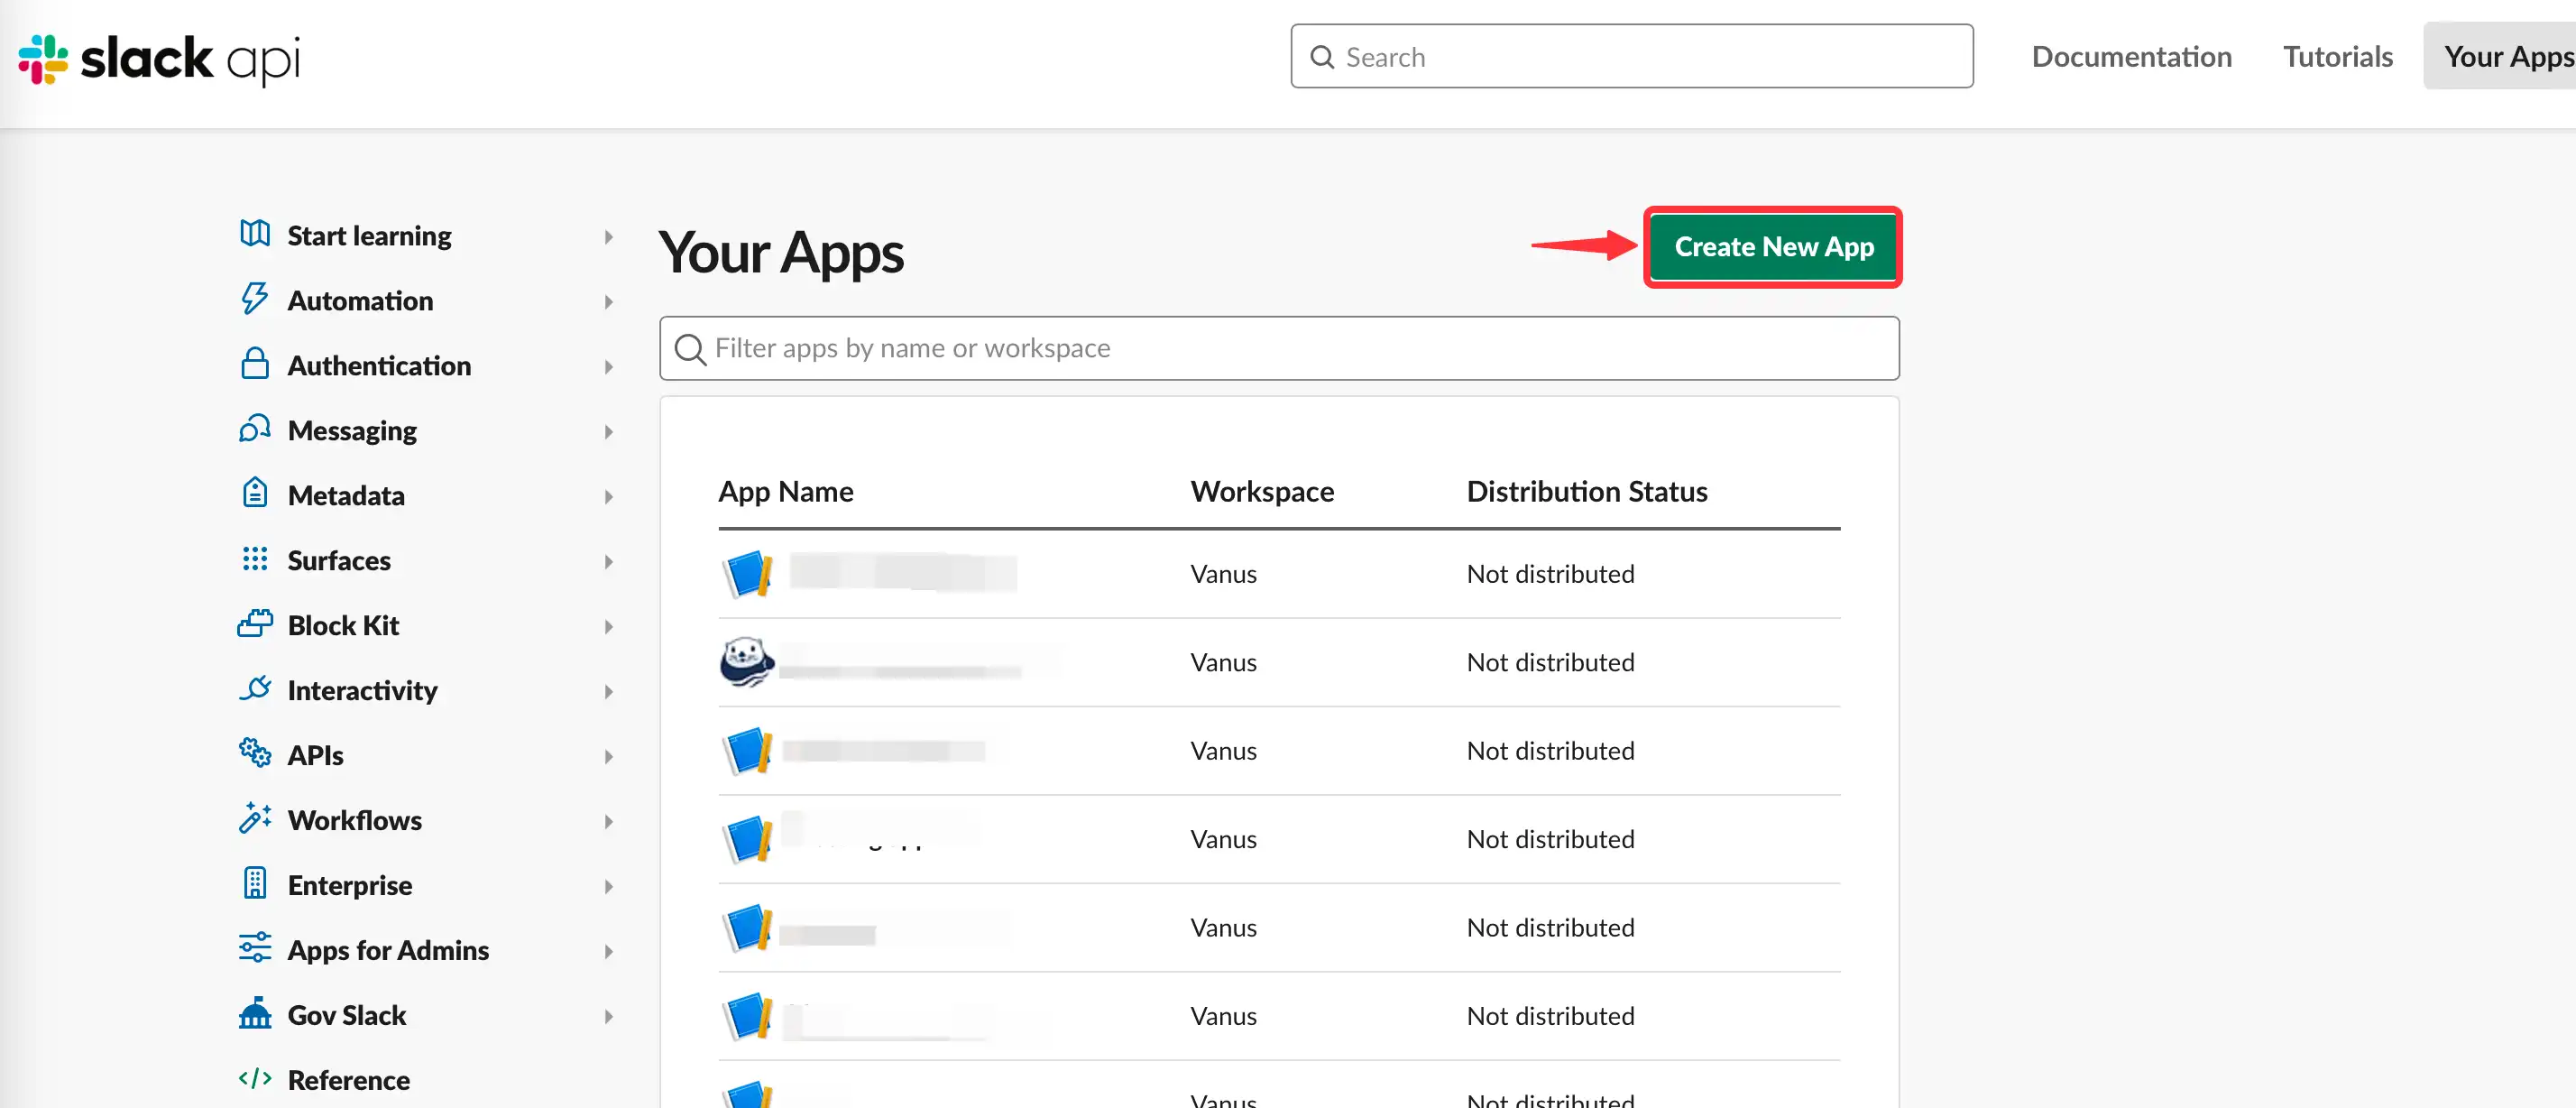
Task: Open Block Kit in sidebar
Action: pos(343,626)
